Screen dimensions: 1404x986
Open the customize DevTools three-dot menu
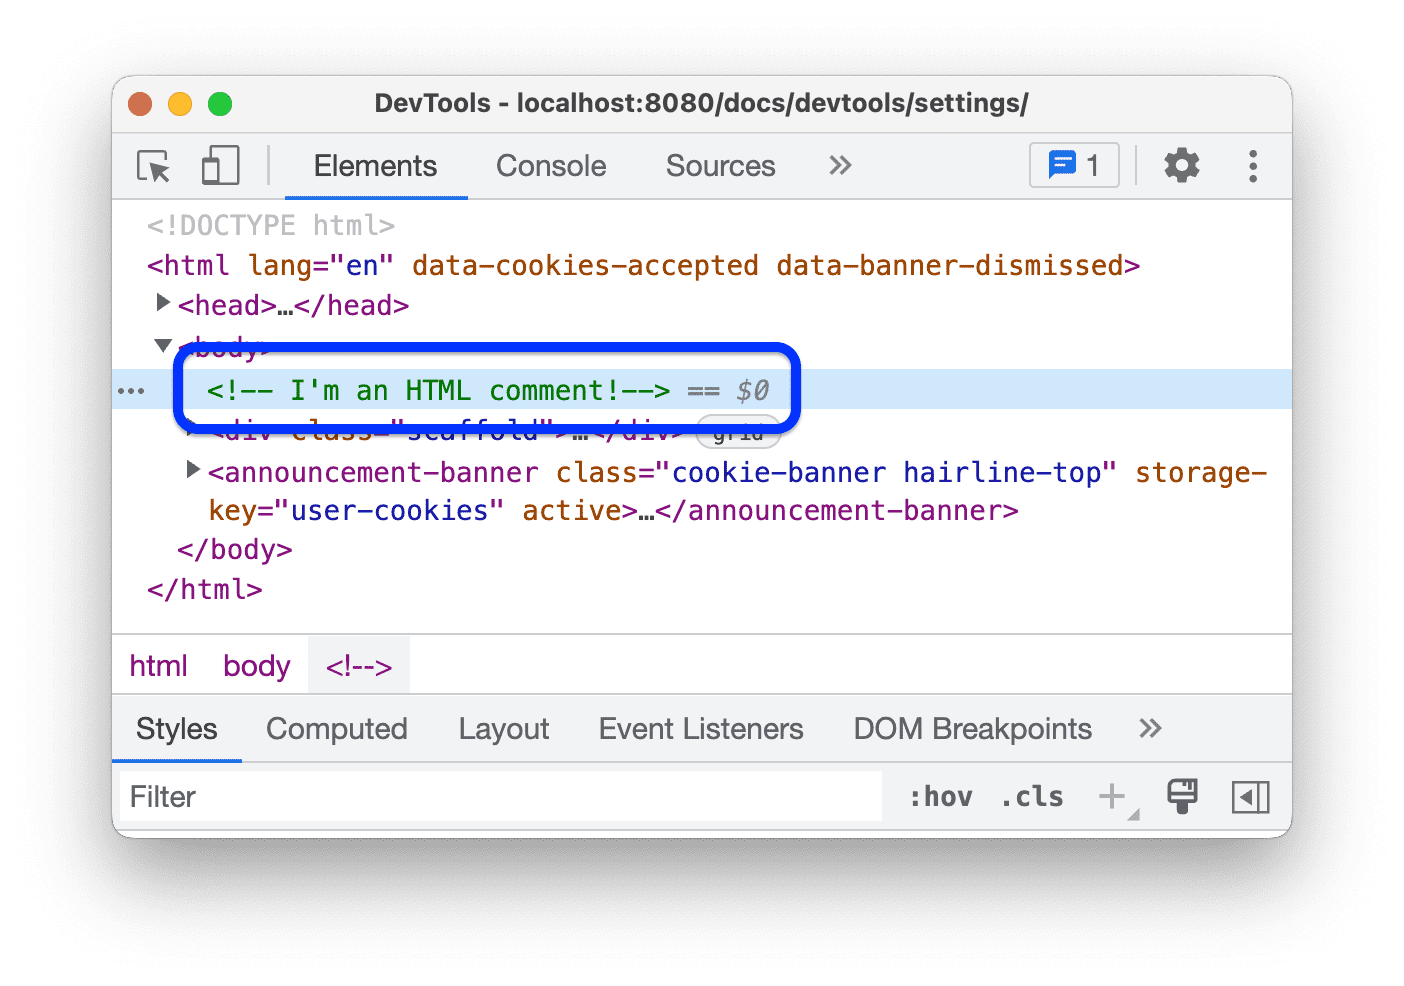click(x=1252, y=166)
